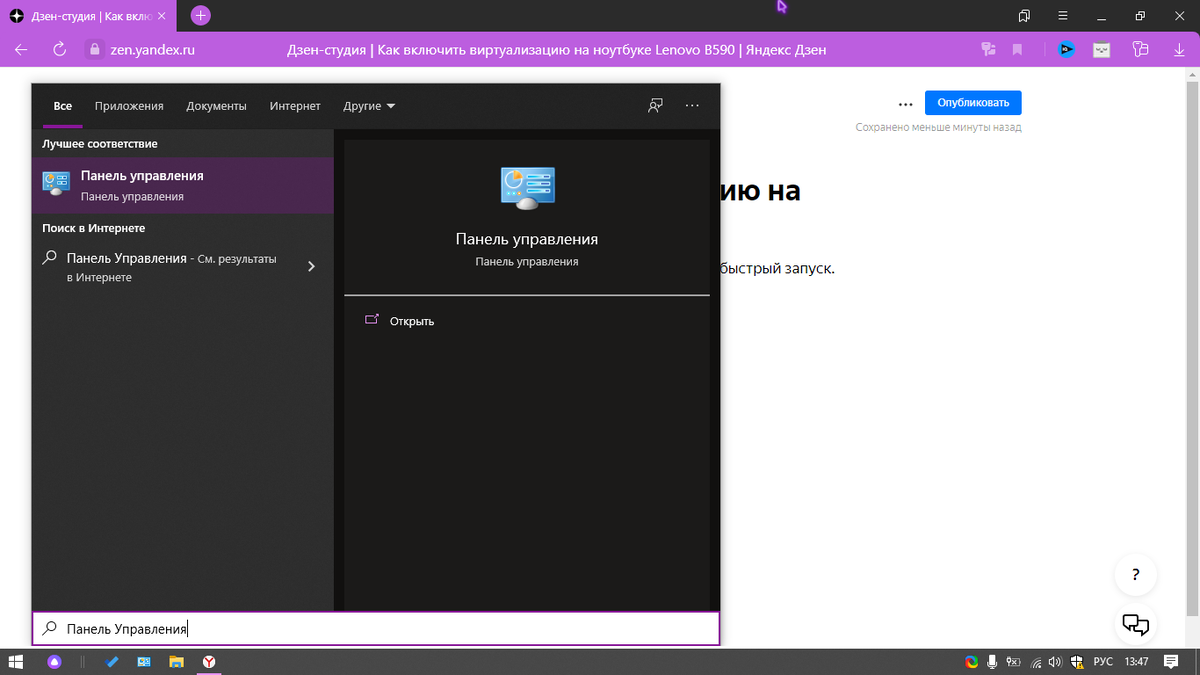Open the chat feedback bubble icon
Screen dimensions: 1200x675
click(x=1136, y=625)
